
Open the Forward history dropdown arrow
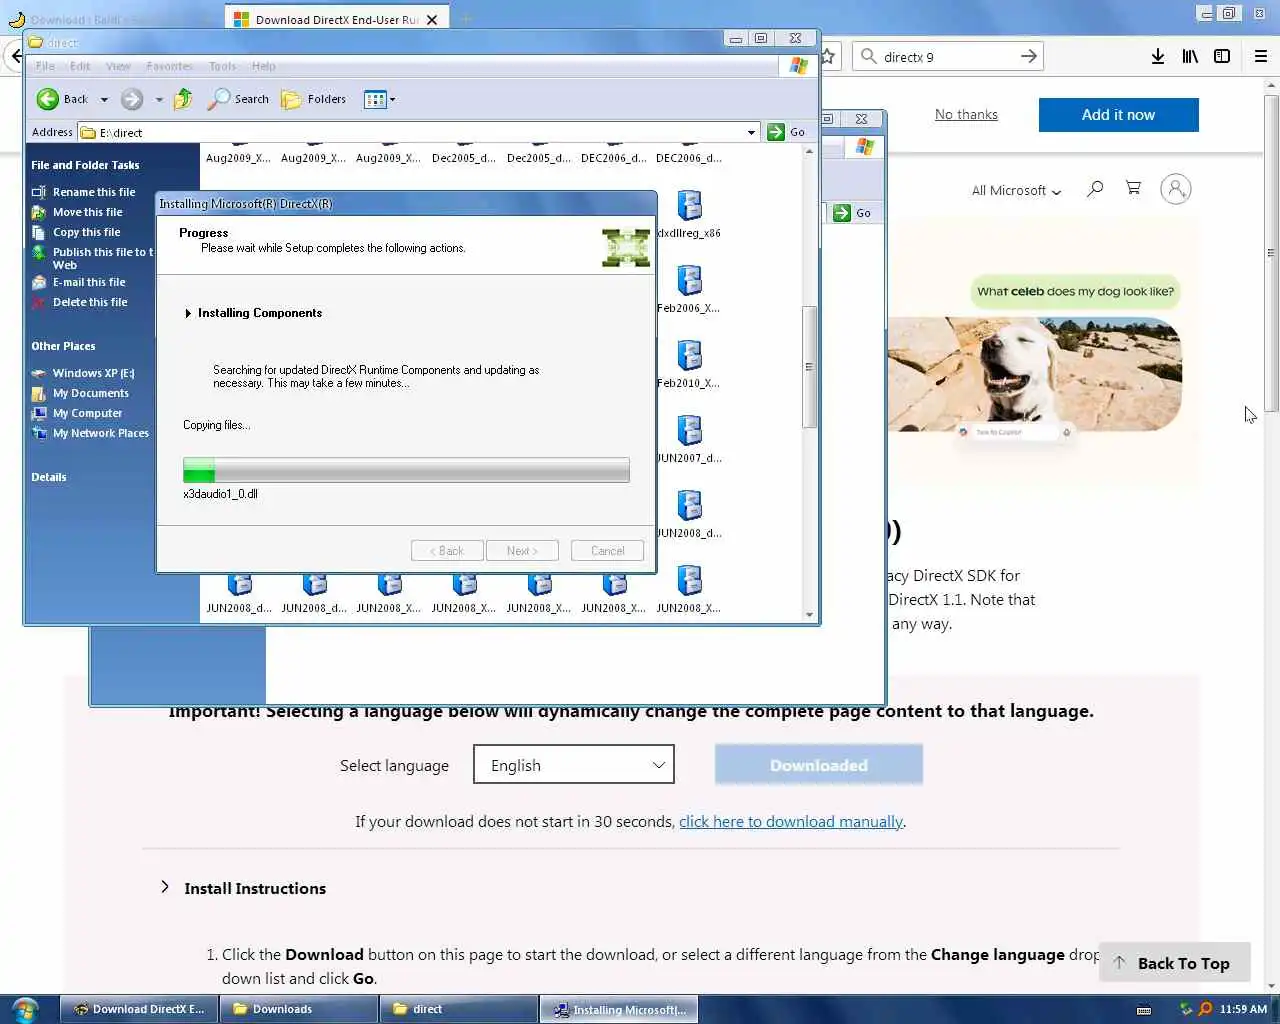[159, 99]
